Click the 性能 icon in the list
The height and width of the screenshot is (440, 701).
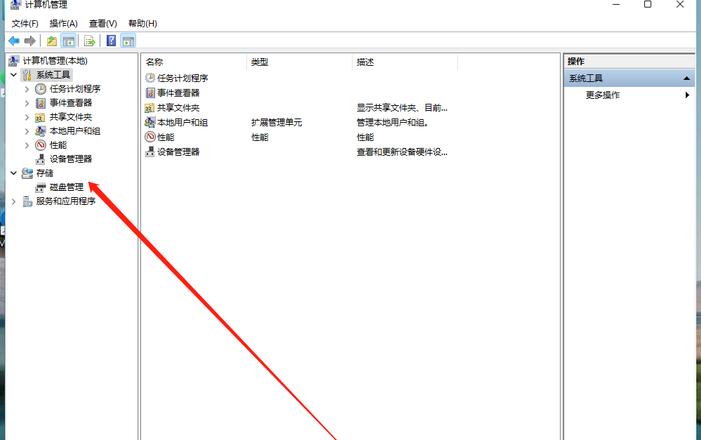pos(150,137)
